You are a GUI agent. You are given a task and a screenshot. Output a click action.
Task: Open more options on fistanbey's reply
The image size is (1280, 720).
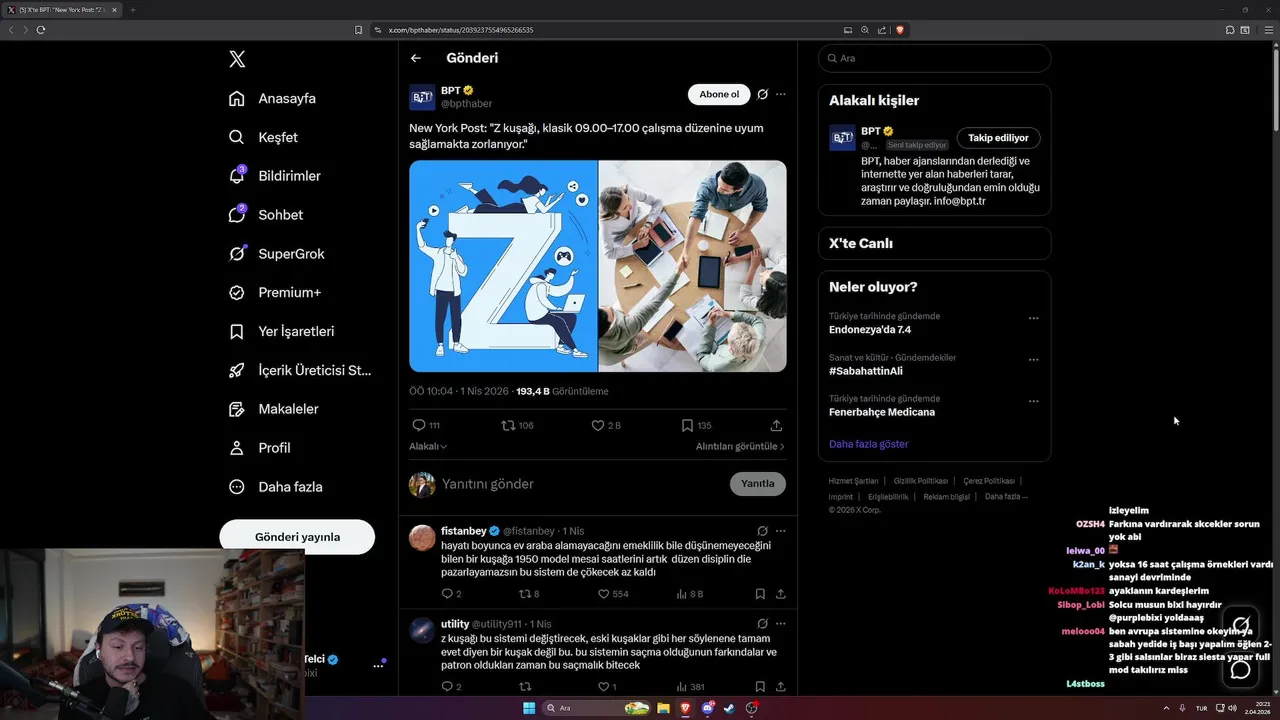781,531
